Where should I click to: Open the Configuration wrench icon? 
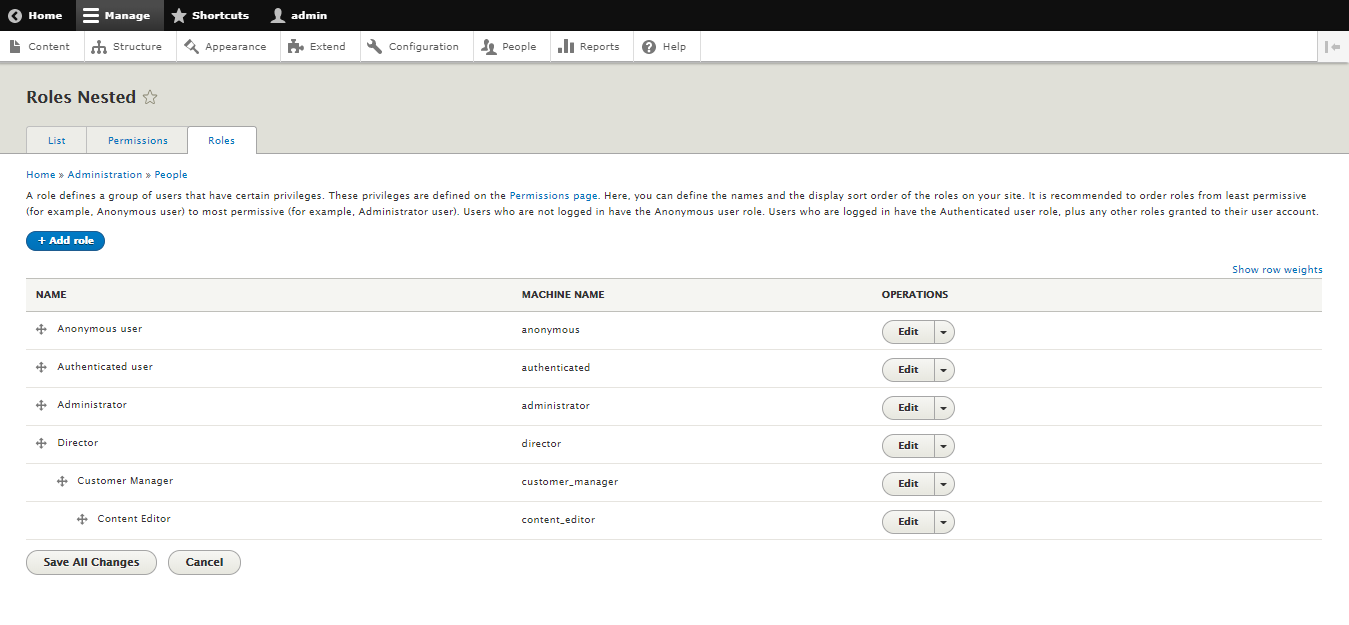click(x=375, y=46)
